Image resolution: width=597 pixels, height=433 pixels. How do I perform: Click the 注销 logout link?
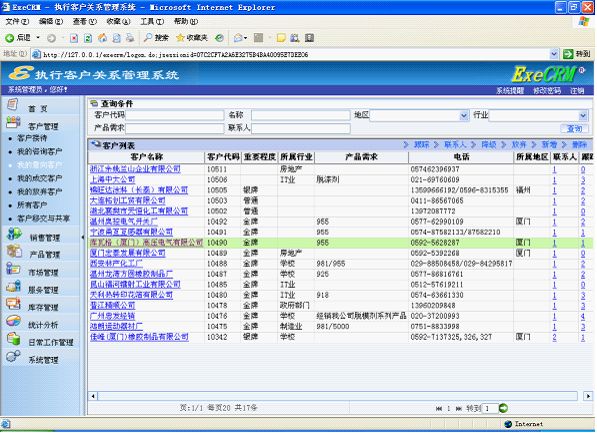577,90
